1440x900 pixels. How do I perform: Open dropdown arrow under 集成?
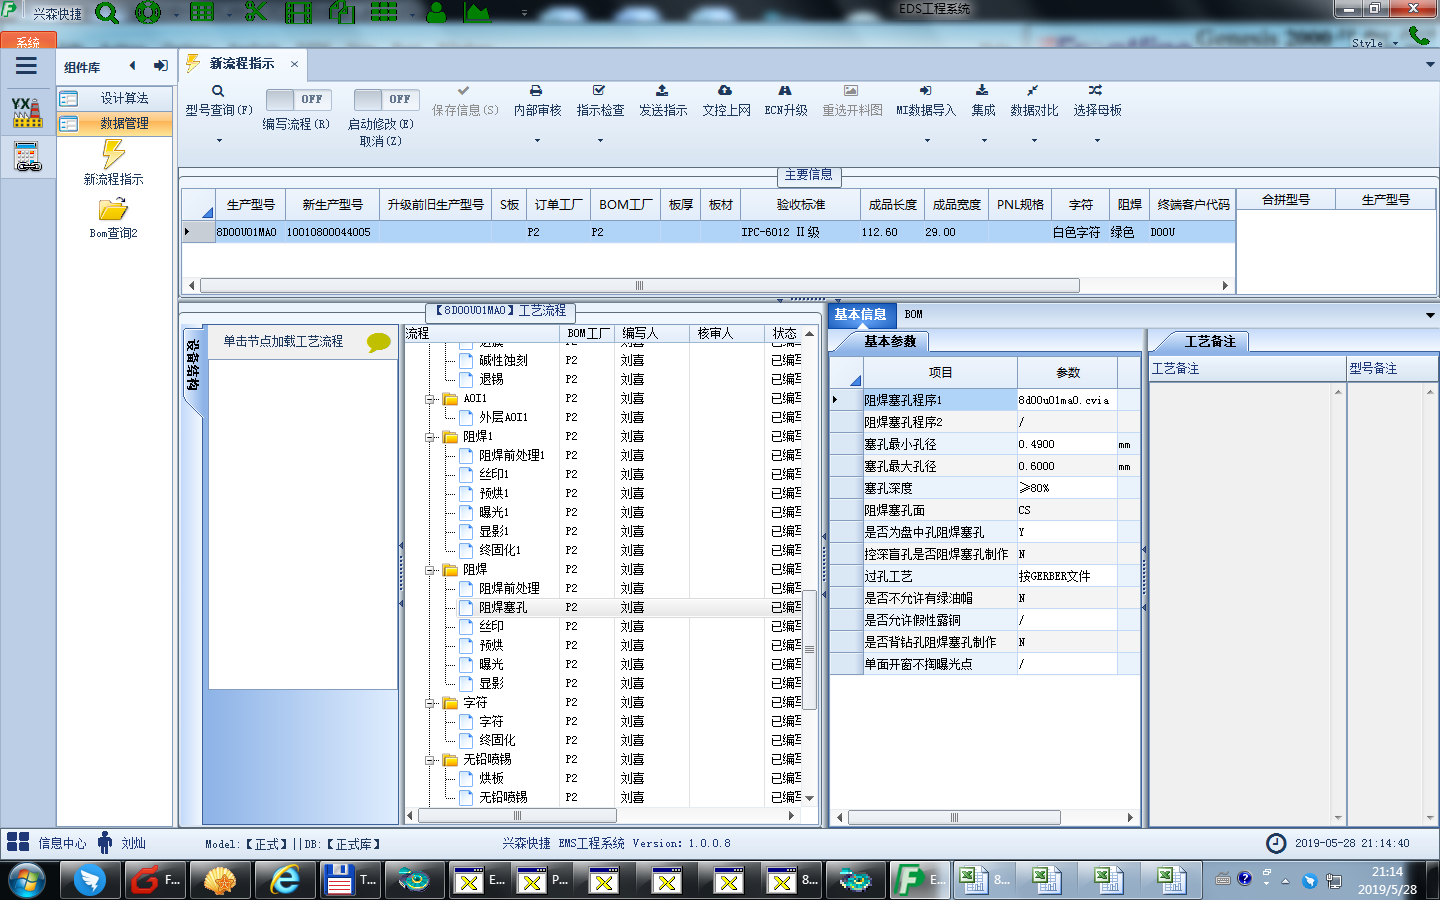click(x=984, y=141)
